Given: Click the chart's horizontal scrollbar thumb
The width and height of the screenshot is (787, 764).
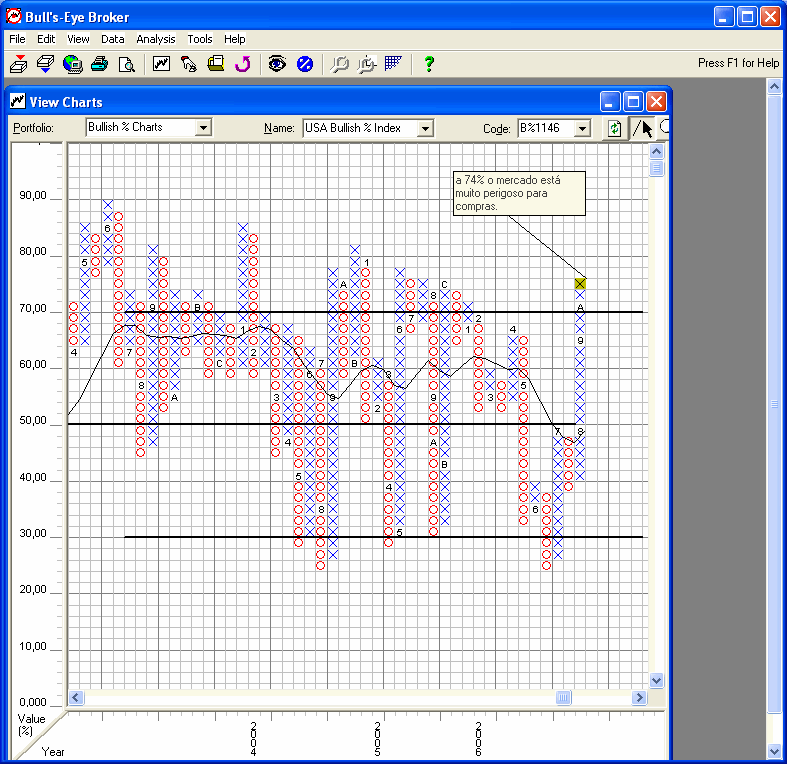Looking at the screenshot, I should [564, 697].
